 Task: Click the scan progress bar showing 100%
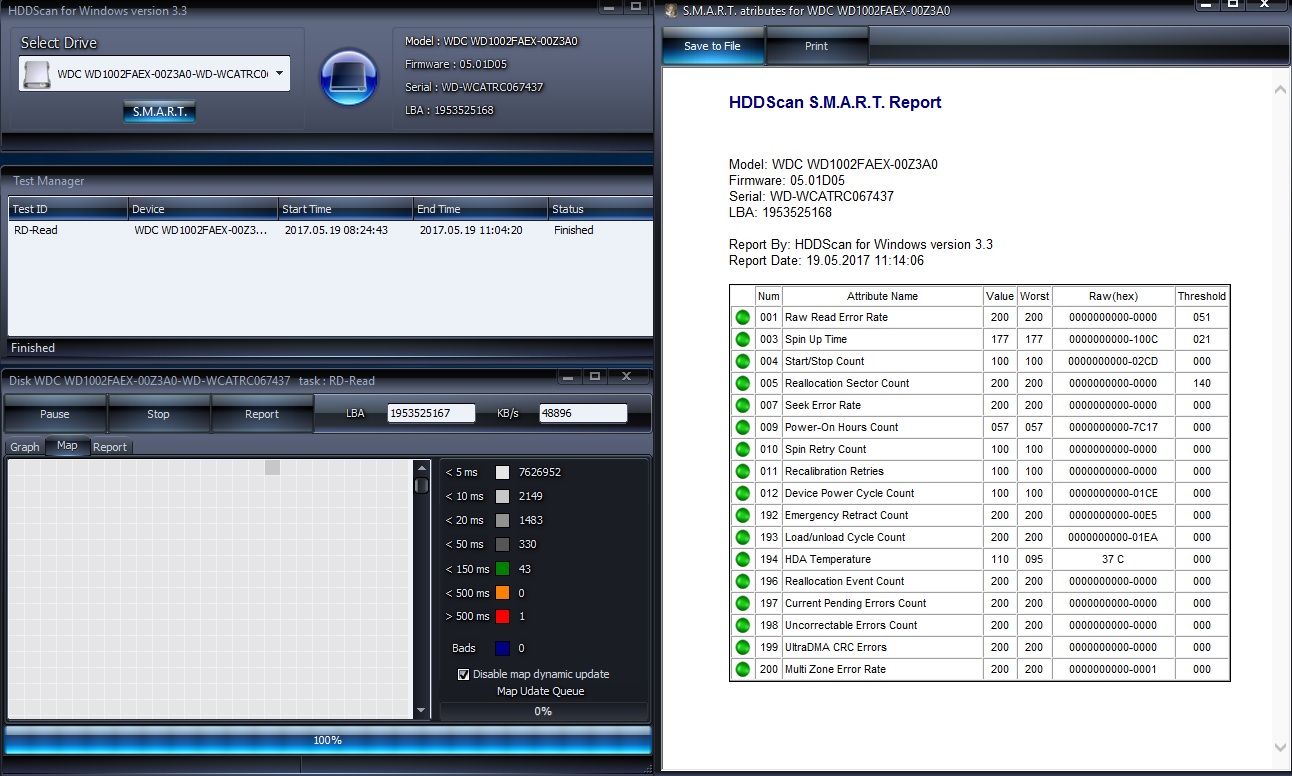(328, 740)
